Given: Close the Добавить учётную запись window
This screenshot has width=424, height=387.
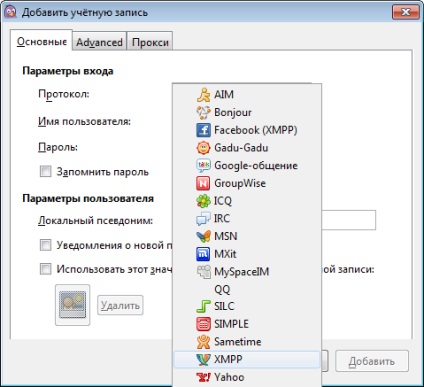Looking at the screenshot, I should tap(406, 12).
